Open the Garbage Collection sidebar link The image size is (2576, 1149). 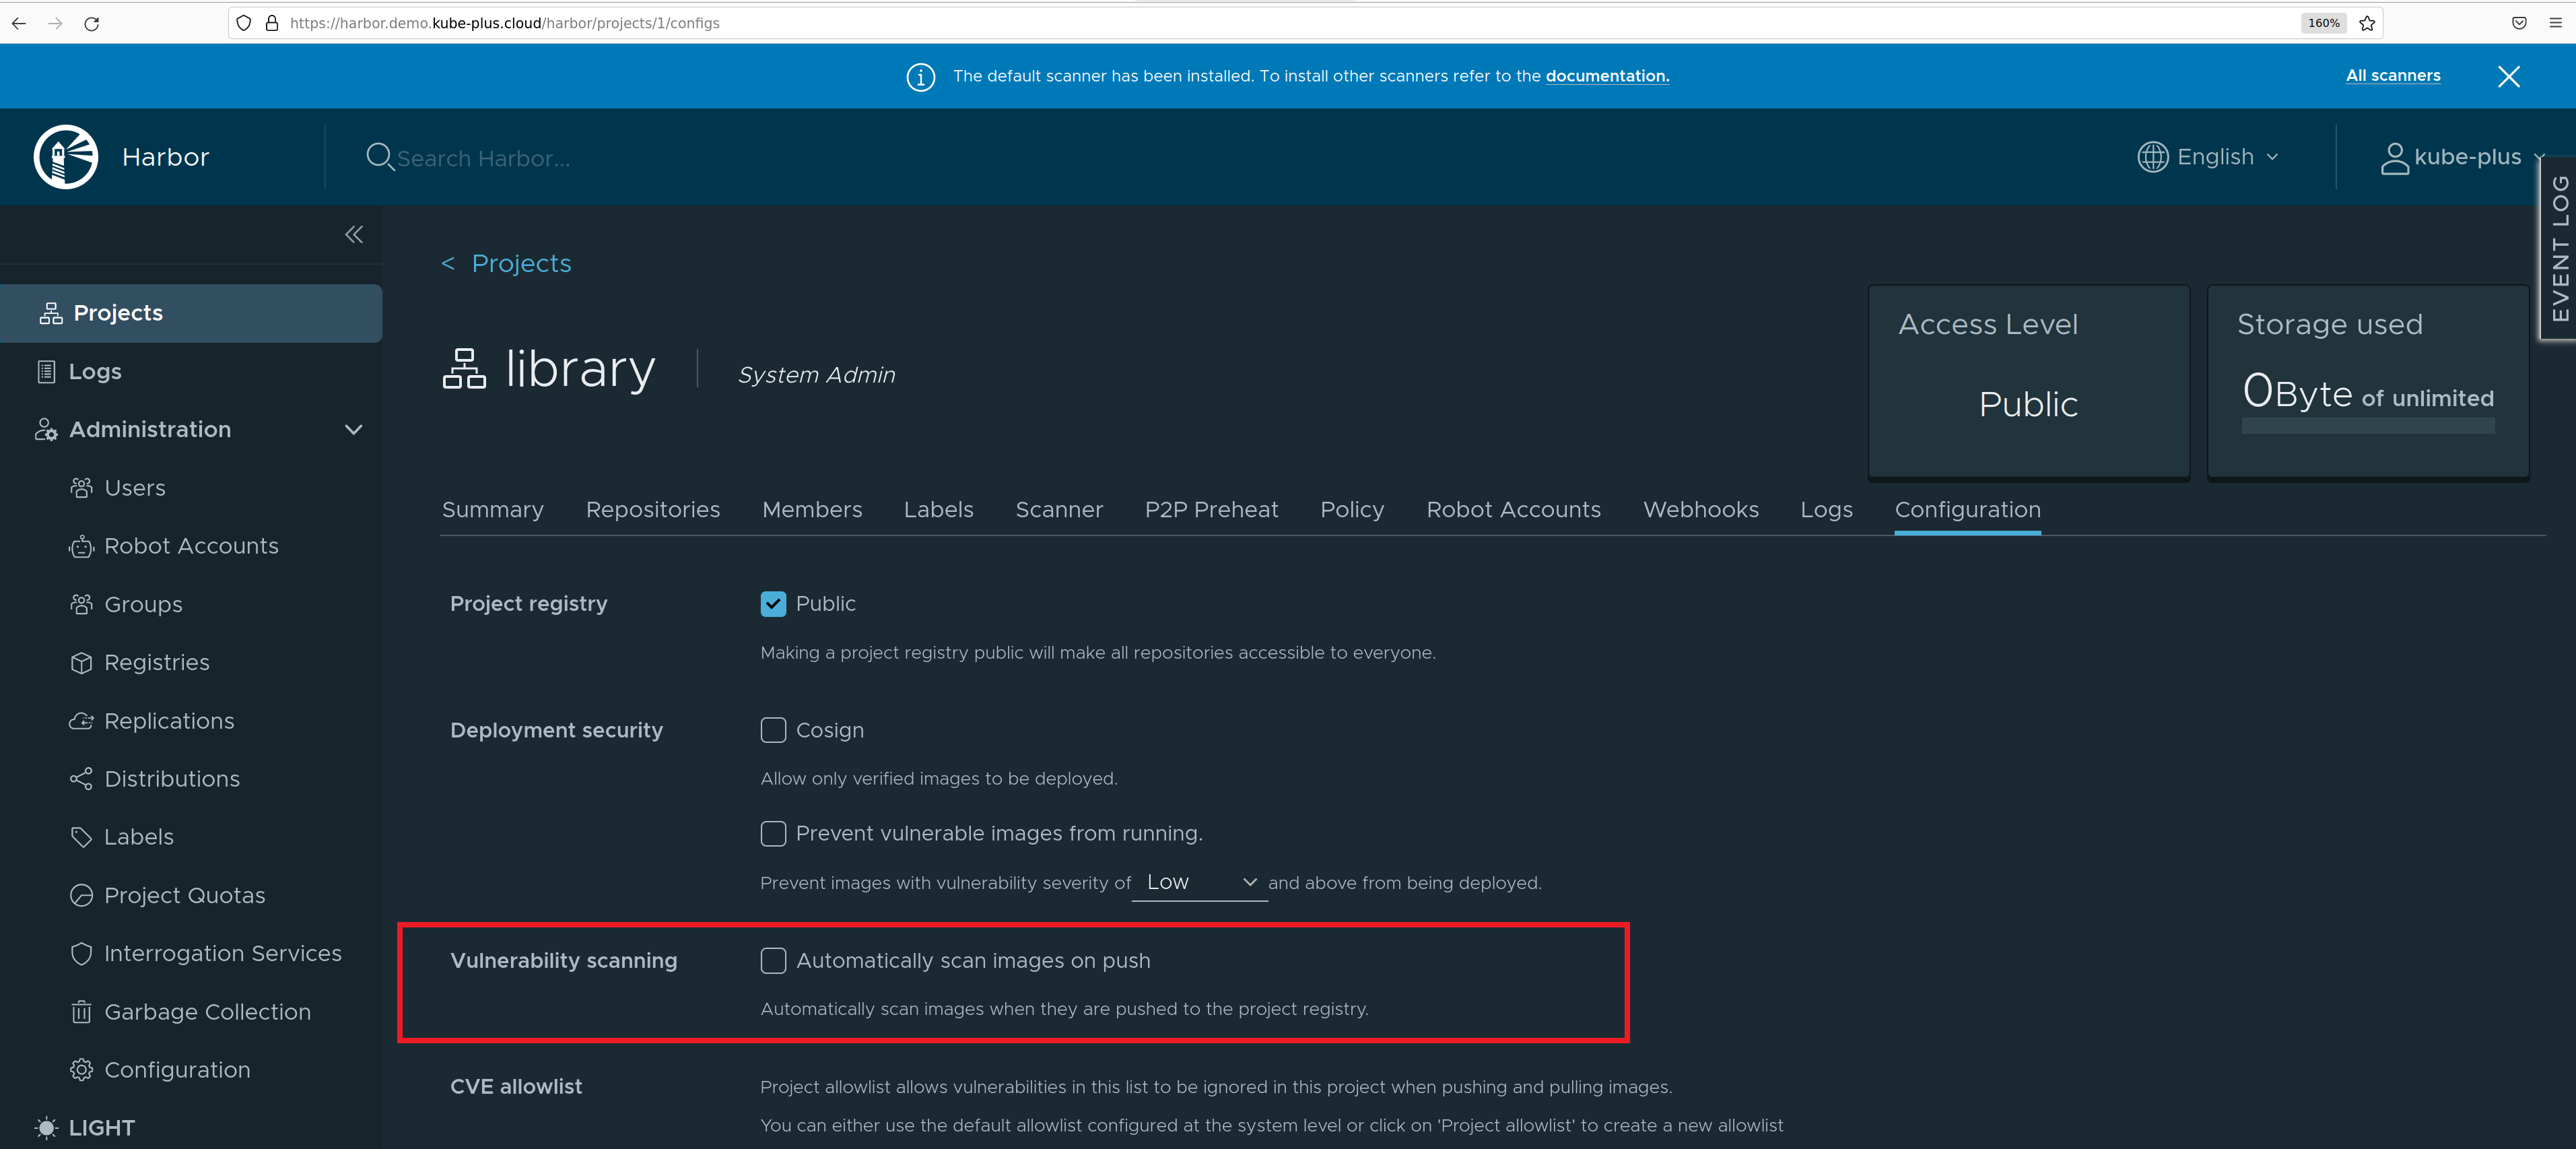[x=207, y=1012]
